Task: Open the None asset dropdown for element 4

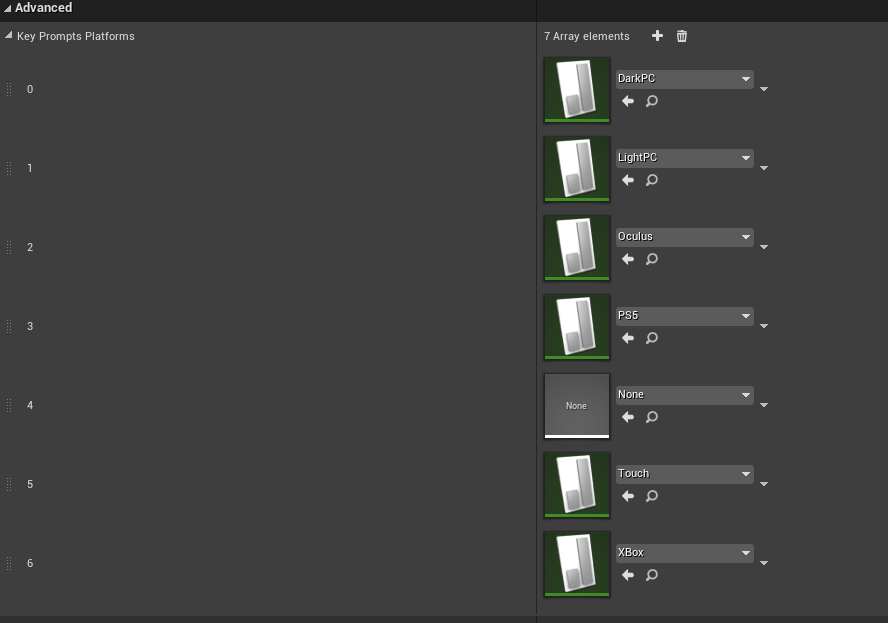Action: pyautogui.click(x=685, y=395)
